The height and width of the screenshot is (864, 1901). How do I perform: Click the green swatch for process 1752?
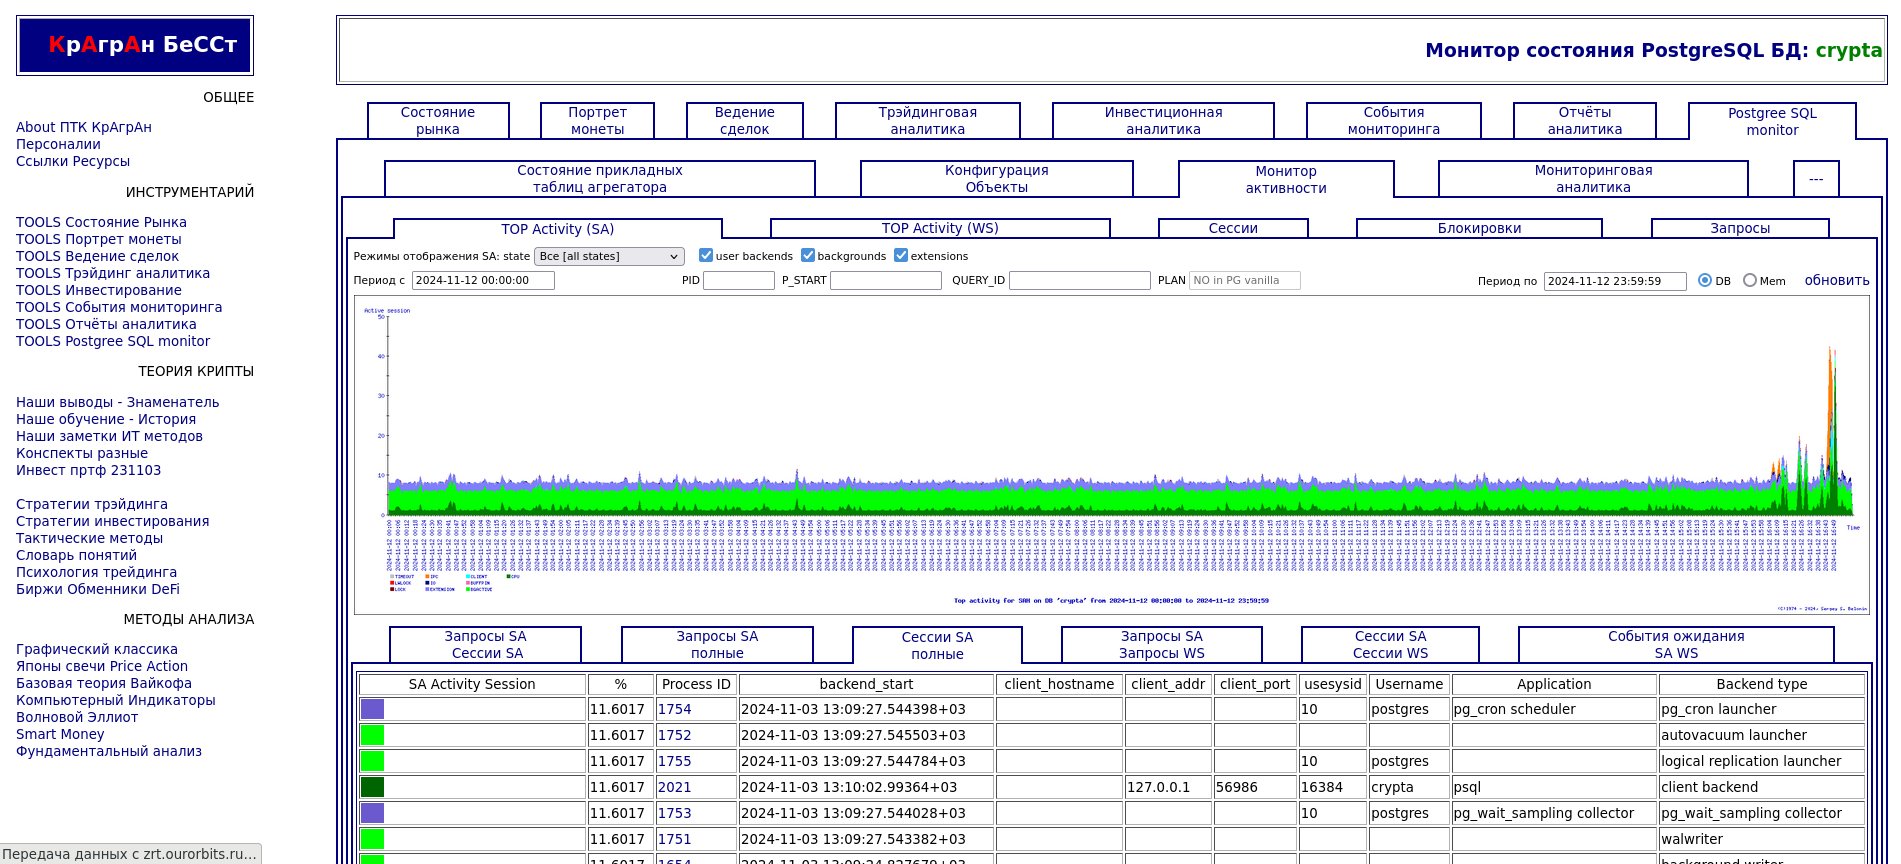(x=372, y=735)
